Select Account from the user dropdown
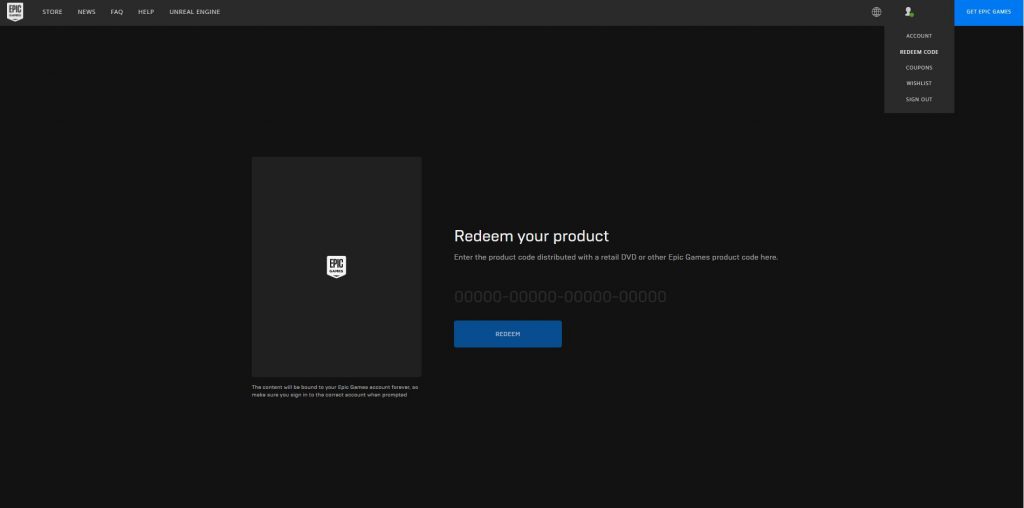 click(x=918, y=36)
